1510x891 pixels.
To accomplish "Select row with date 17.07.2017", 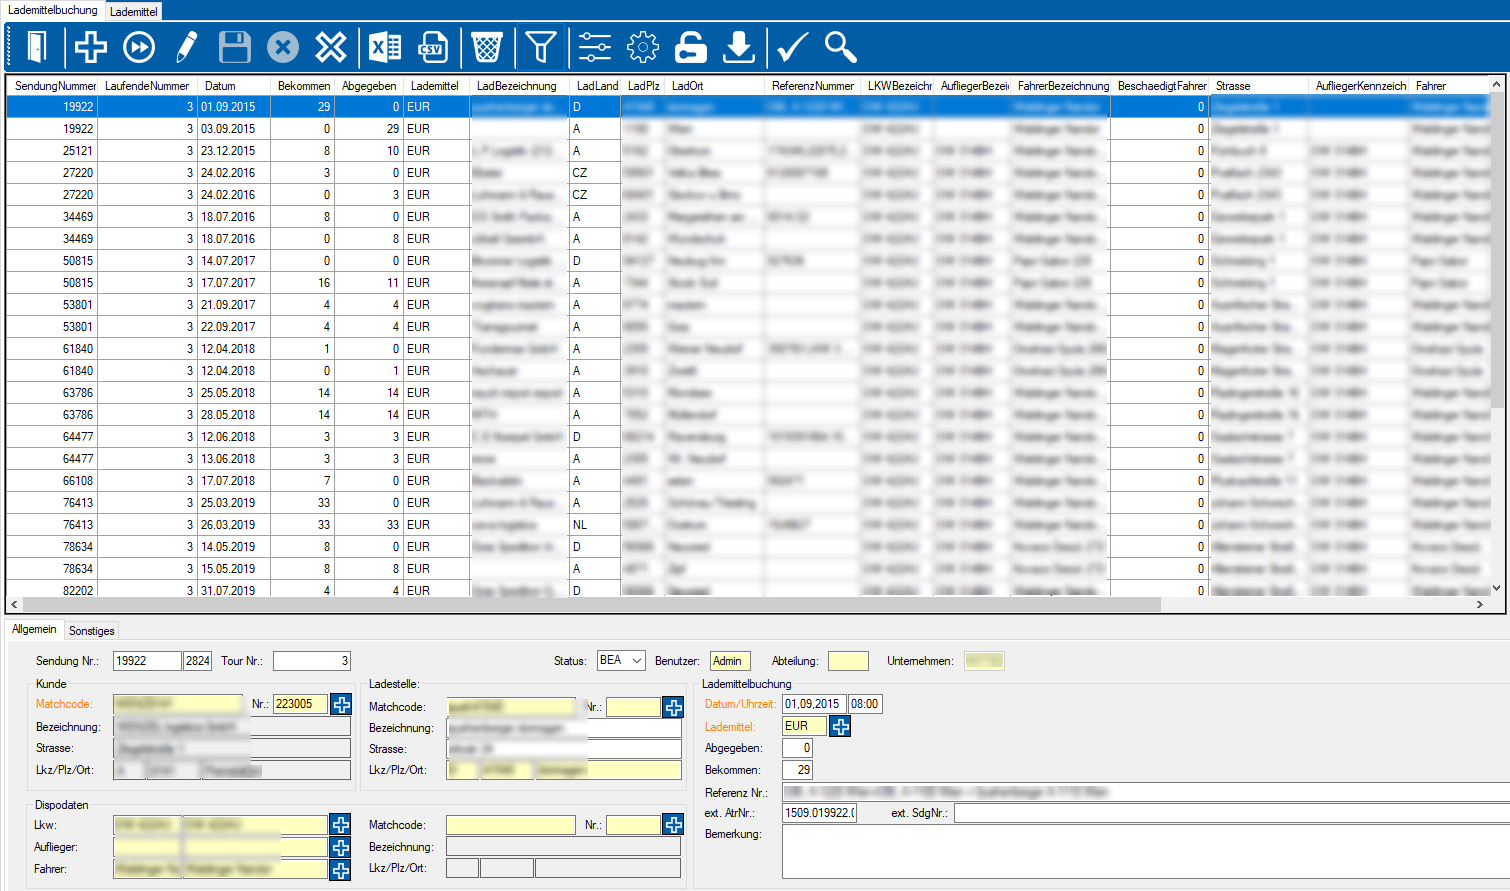I will (748, 283).
